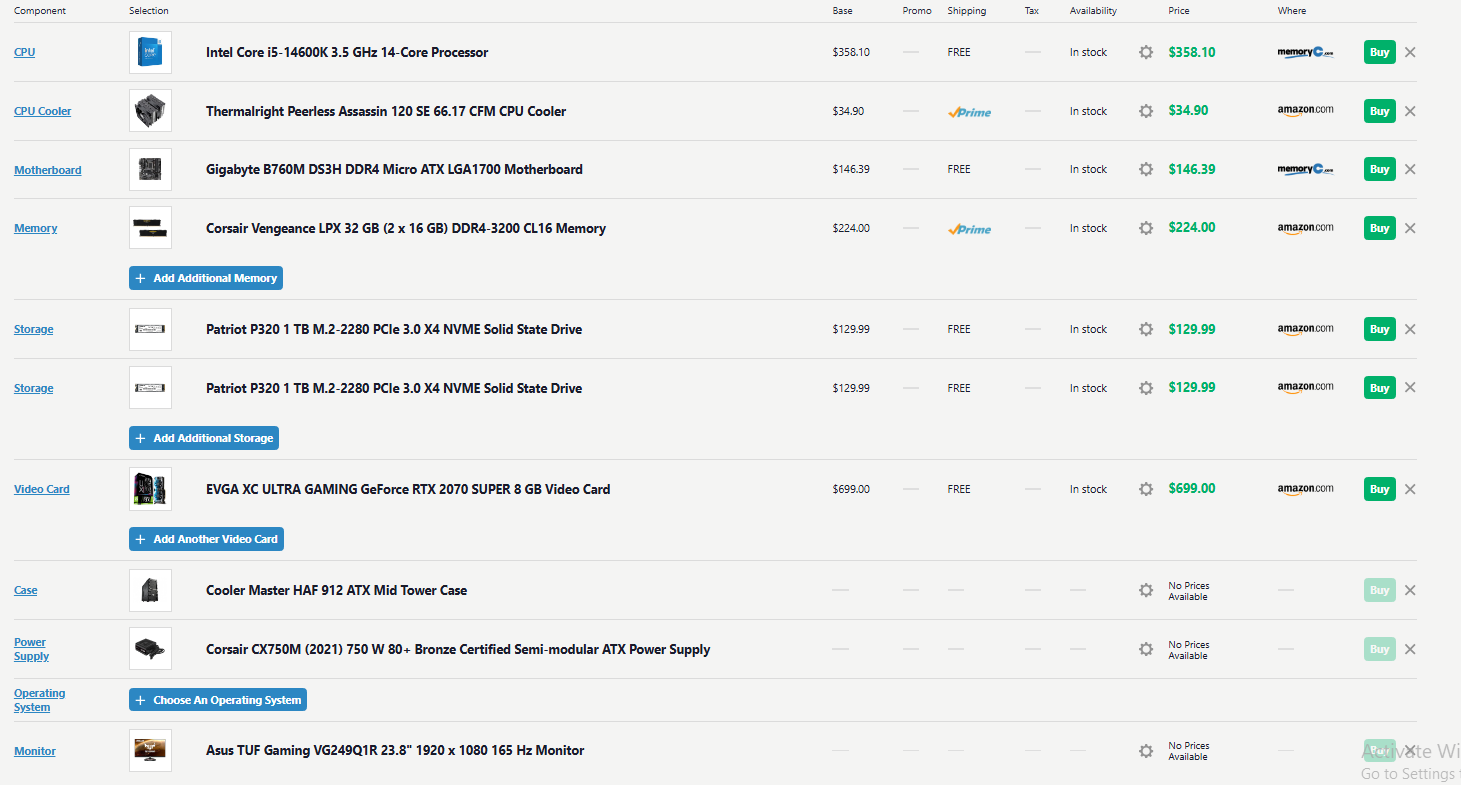
Task: Open settings gear for the Intel Core i5-14600K row
Action: pyautogui.click(x=1146, y=52)
